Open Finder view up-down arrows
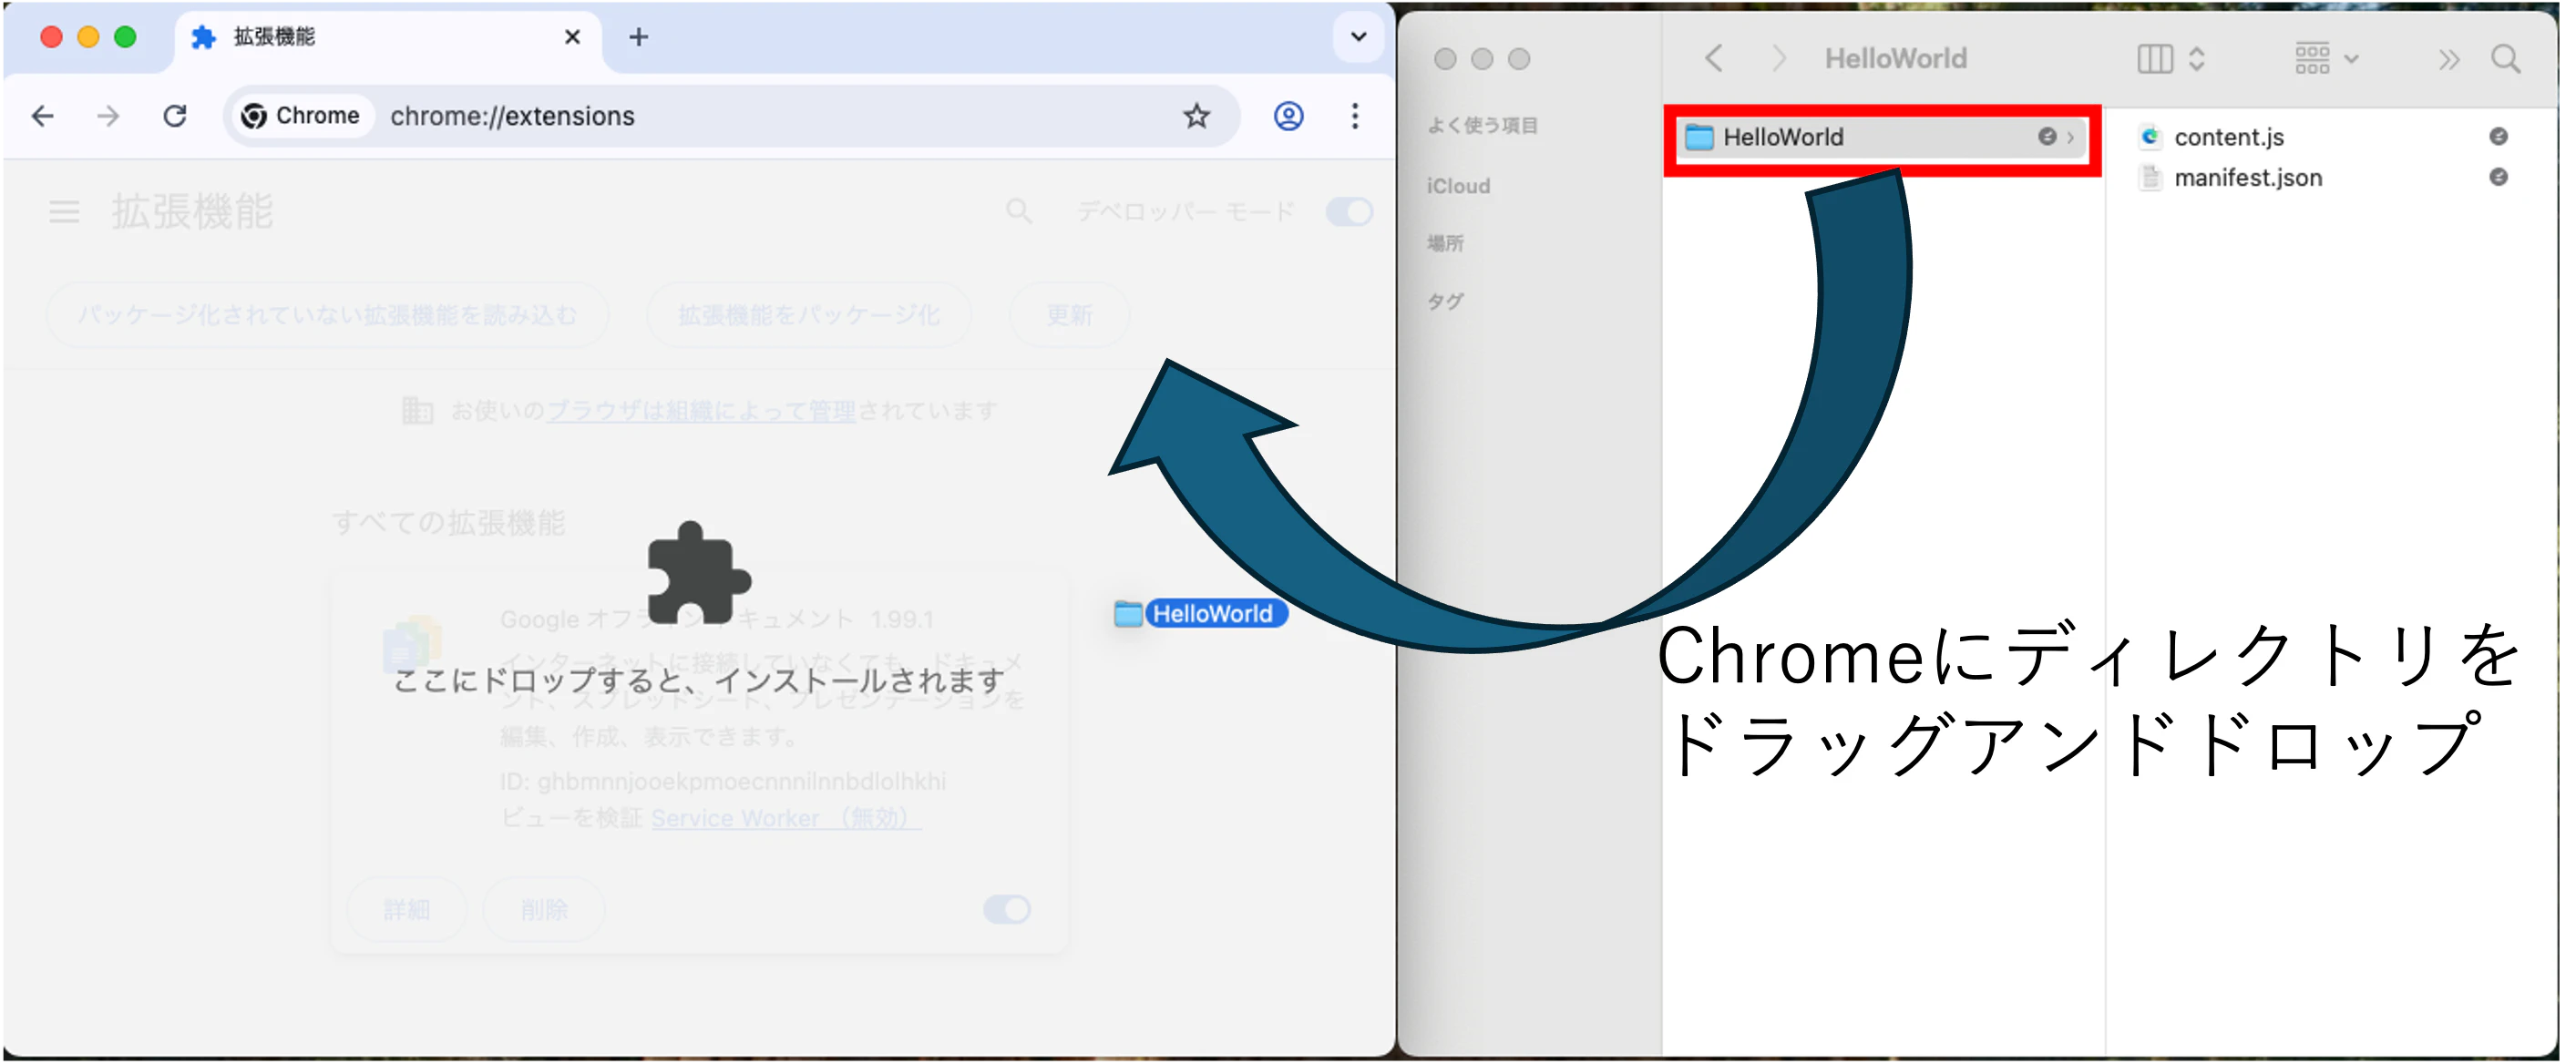Image resolution: width=2576 pixels, height=1064 pixels. (2196, 59)
